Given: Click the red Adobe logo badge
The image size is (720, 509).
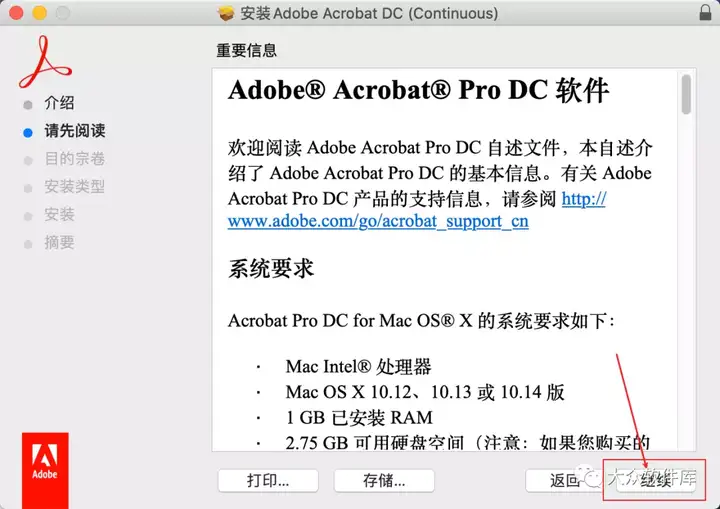Looking at the screenshot, I should (x=45, y=470).
